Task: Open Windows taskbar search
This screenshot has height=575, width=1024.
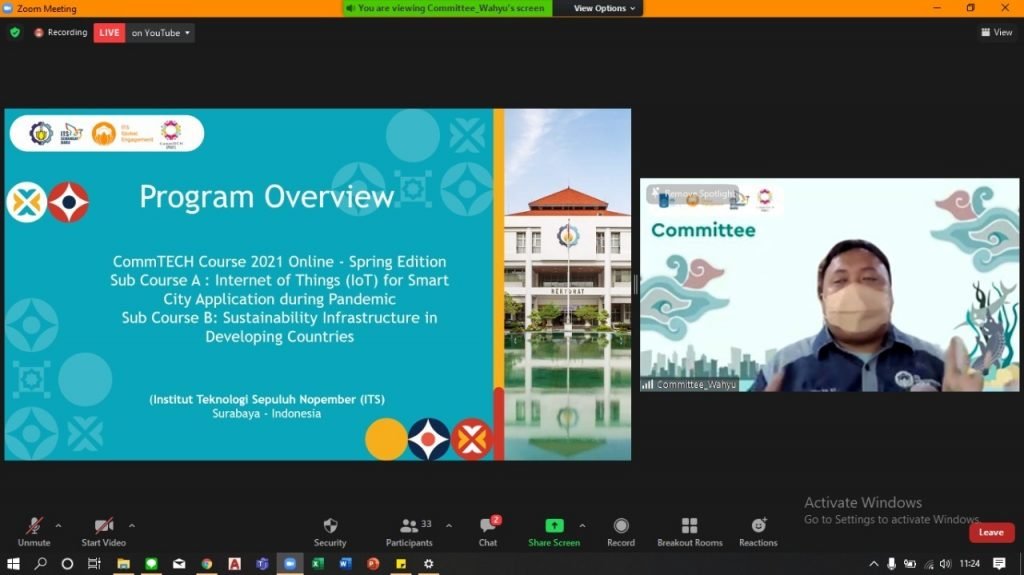Action: coord(40,563)
